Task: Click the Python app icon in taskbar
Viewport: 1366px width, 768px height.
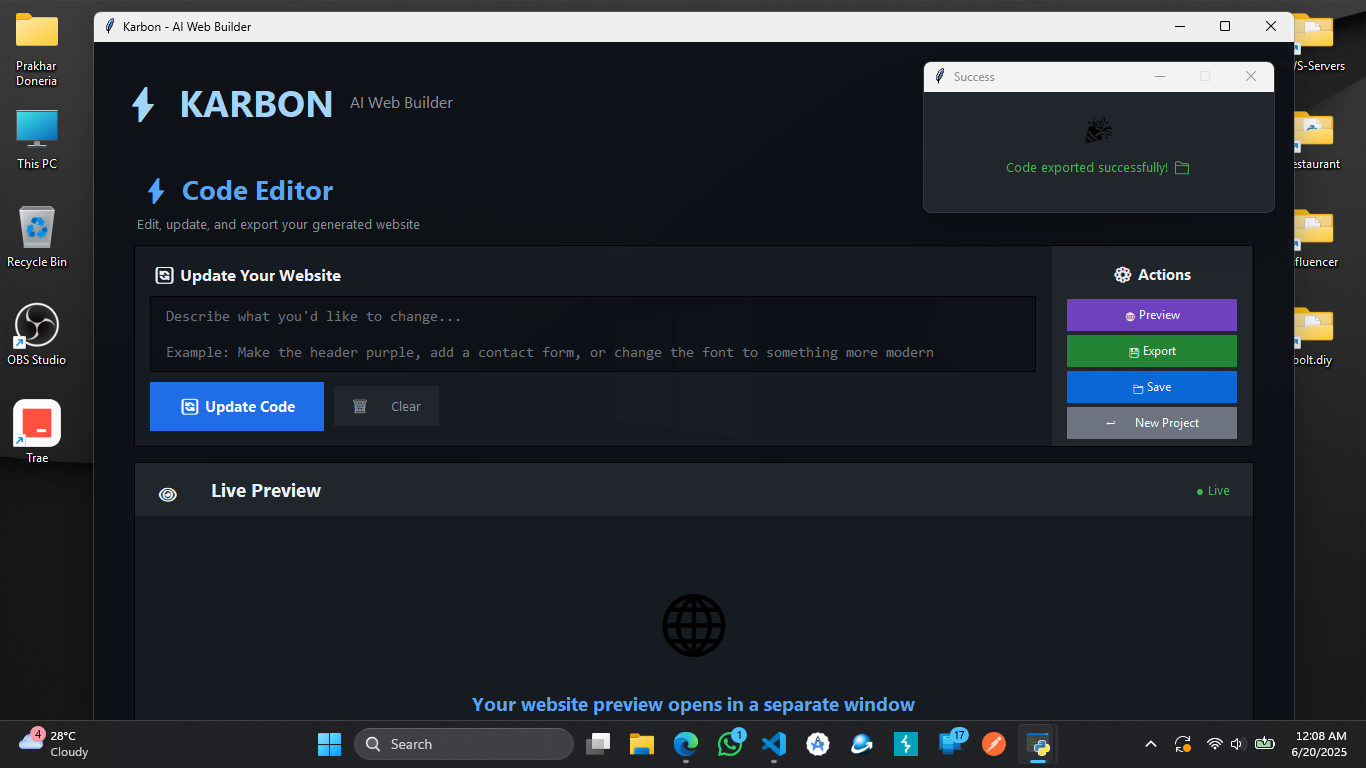Action: pos(1037,744)
